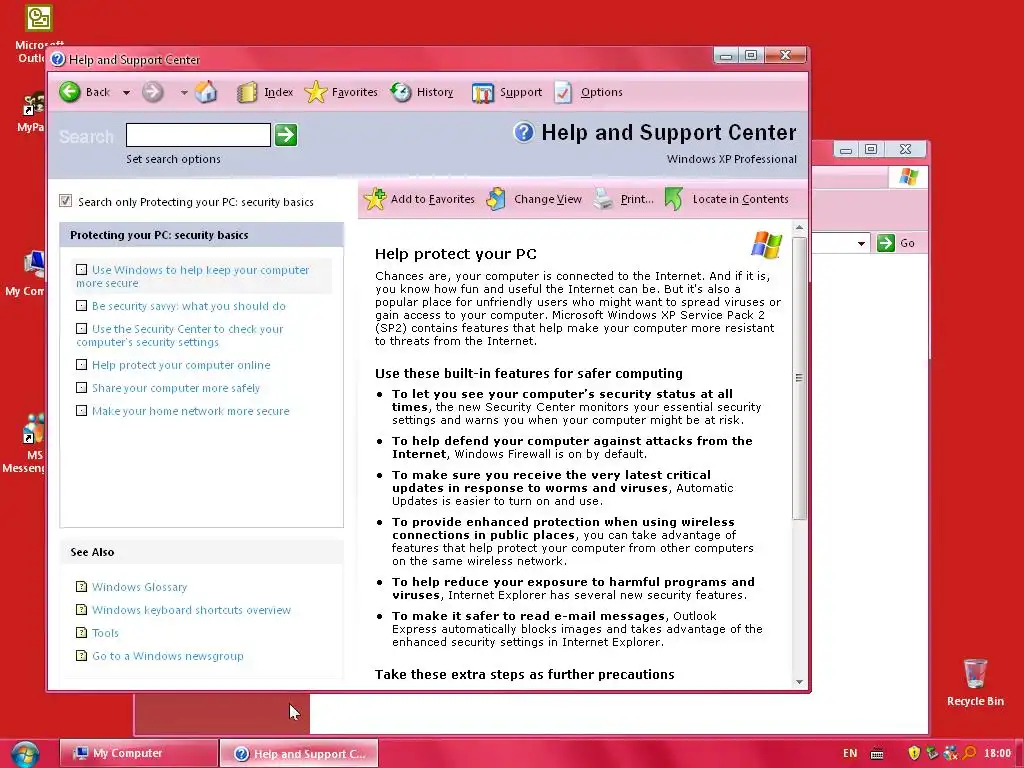Image resolution: width=1024 pixels, height=768 pixels.
Task: Open 'Make your home network more secure' topic
Action: click(x=190, y=411)
